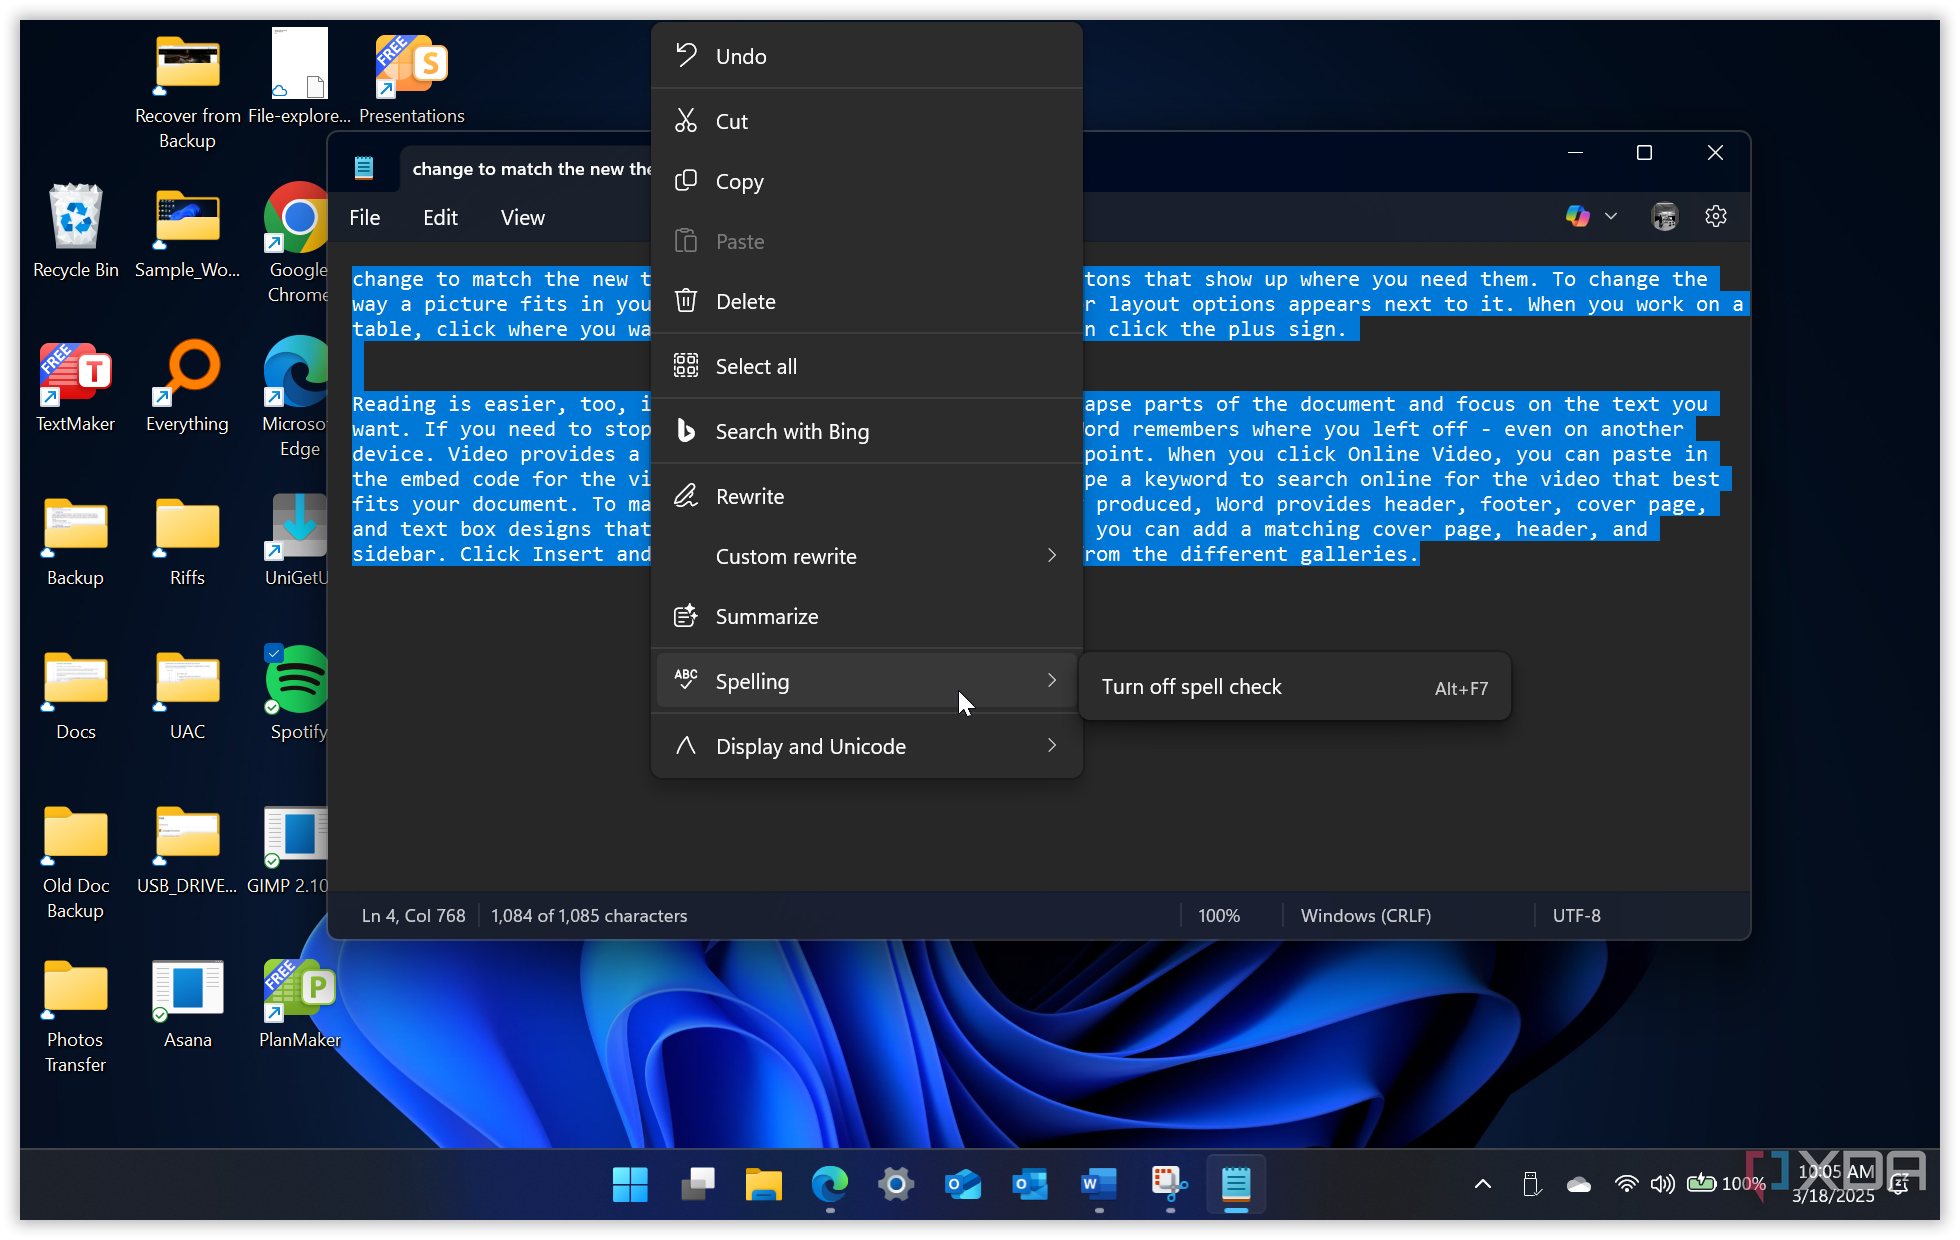This screenshot has width=1960, height=1240.
Task: Select the UAC desktop folder
Action: pyautogui.click(x=187, y=694)
